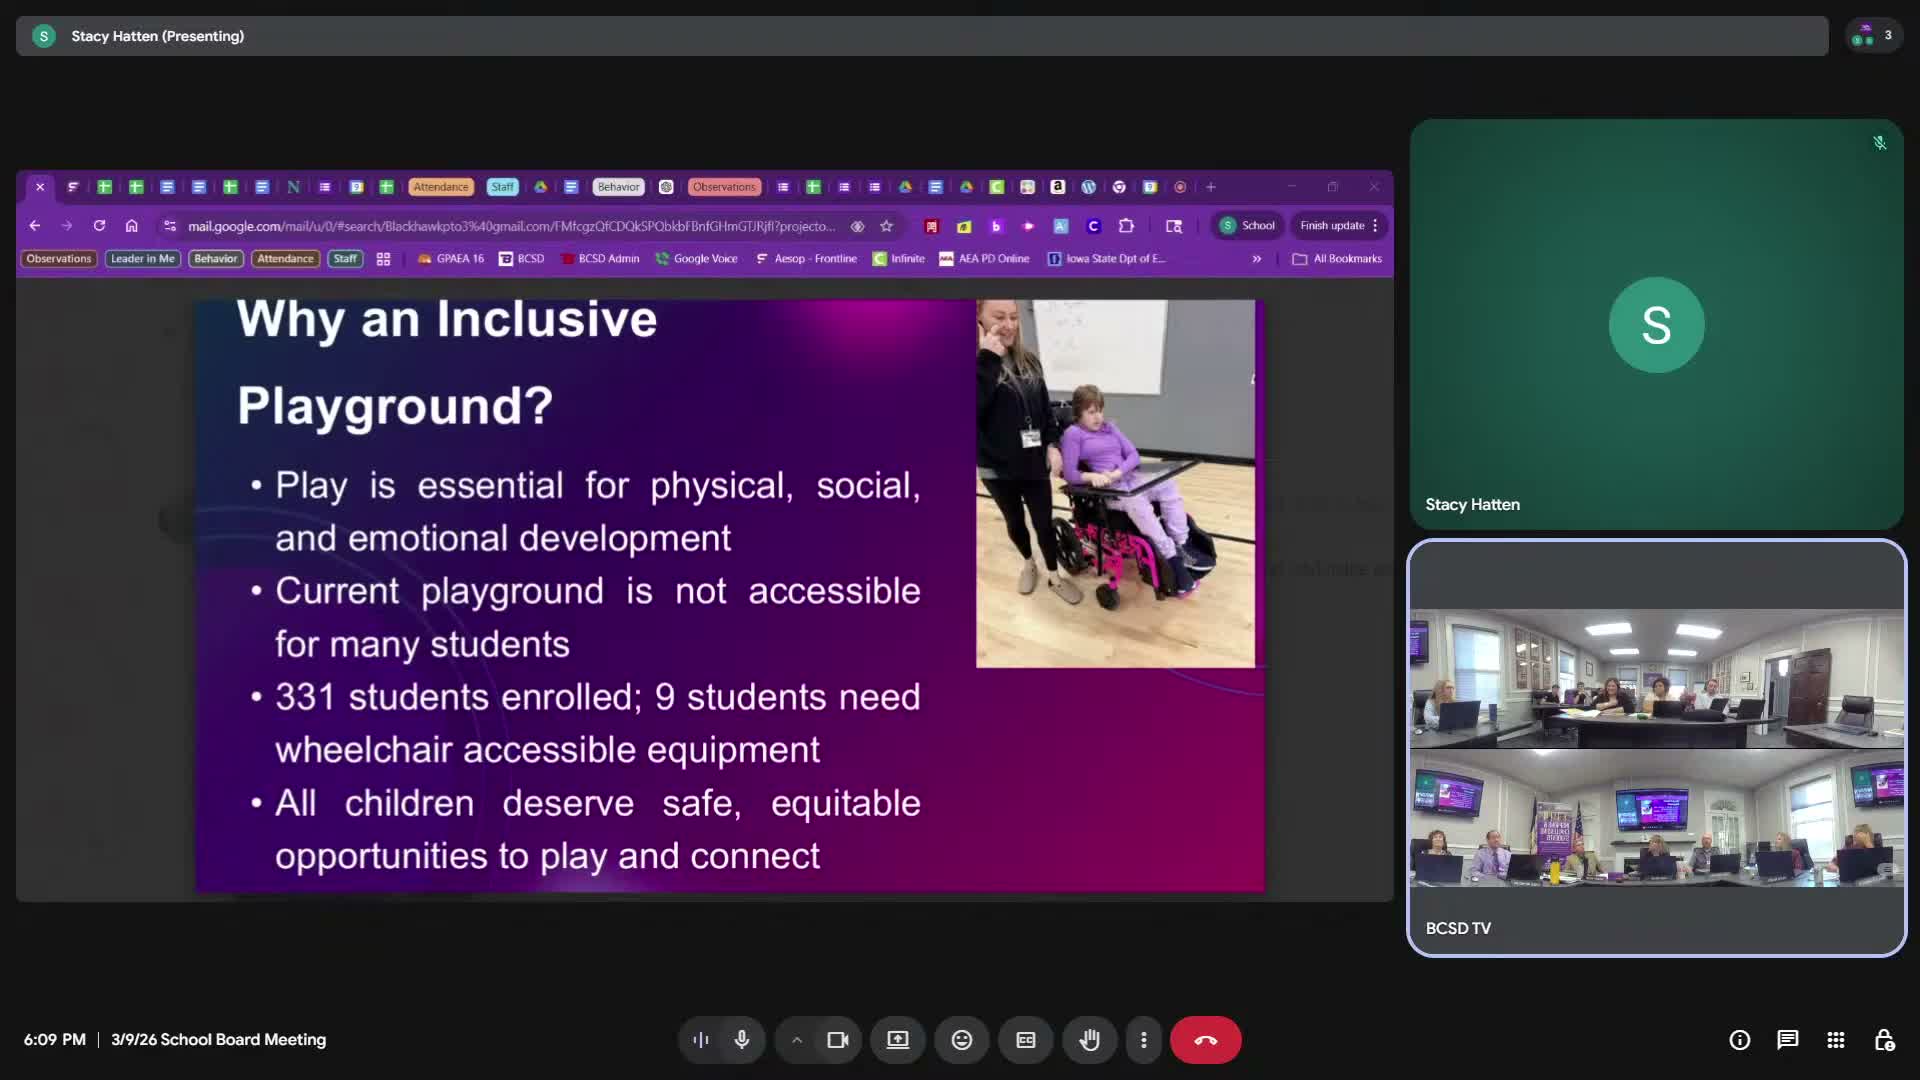Open the Behavior tab group
This screenshot has height=1080, width=1920.
tap(618, 187)
